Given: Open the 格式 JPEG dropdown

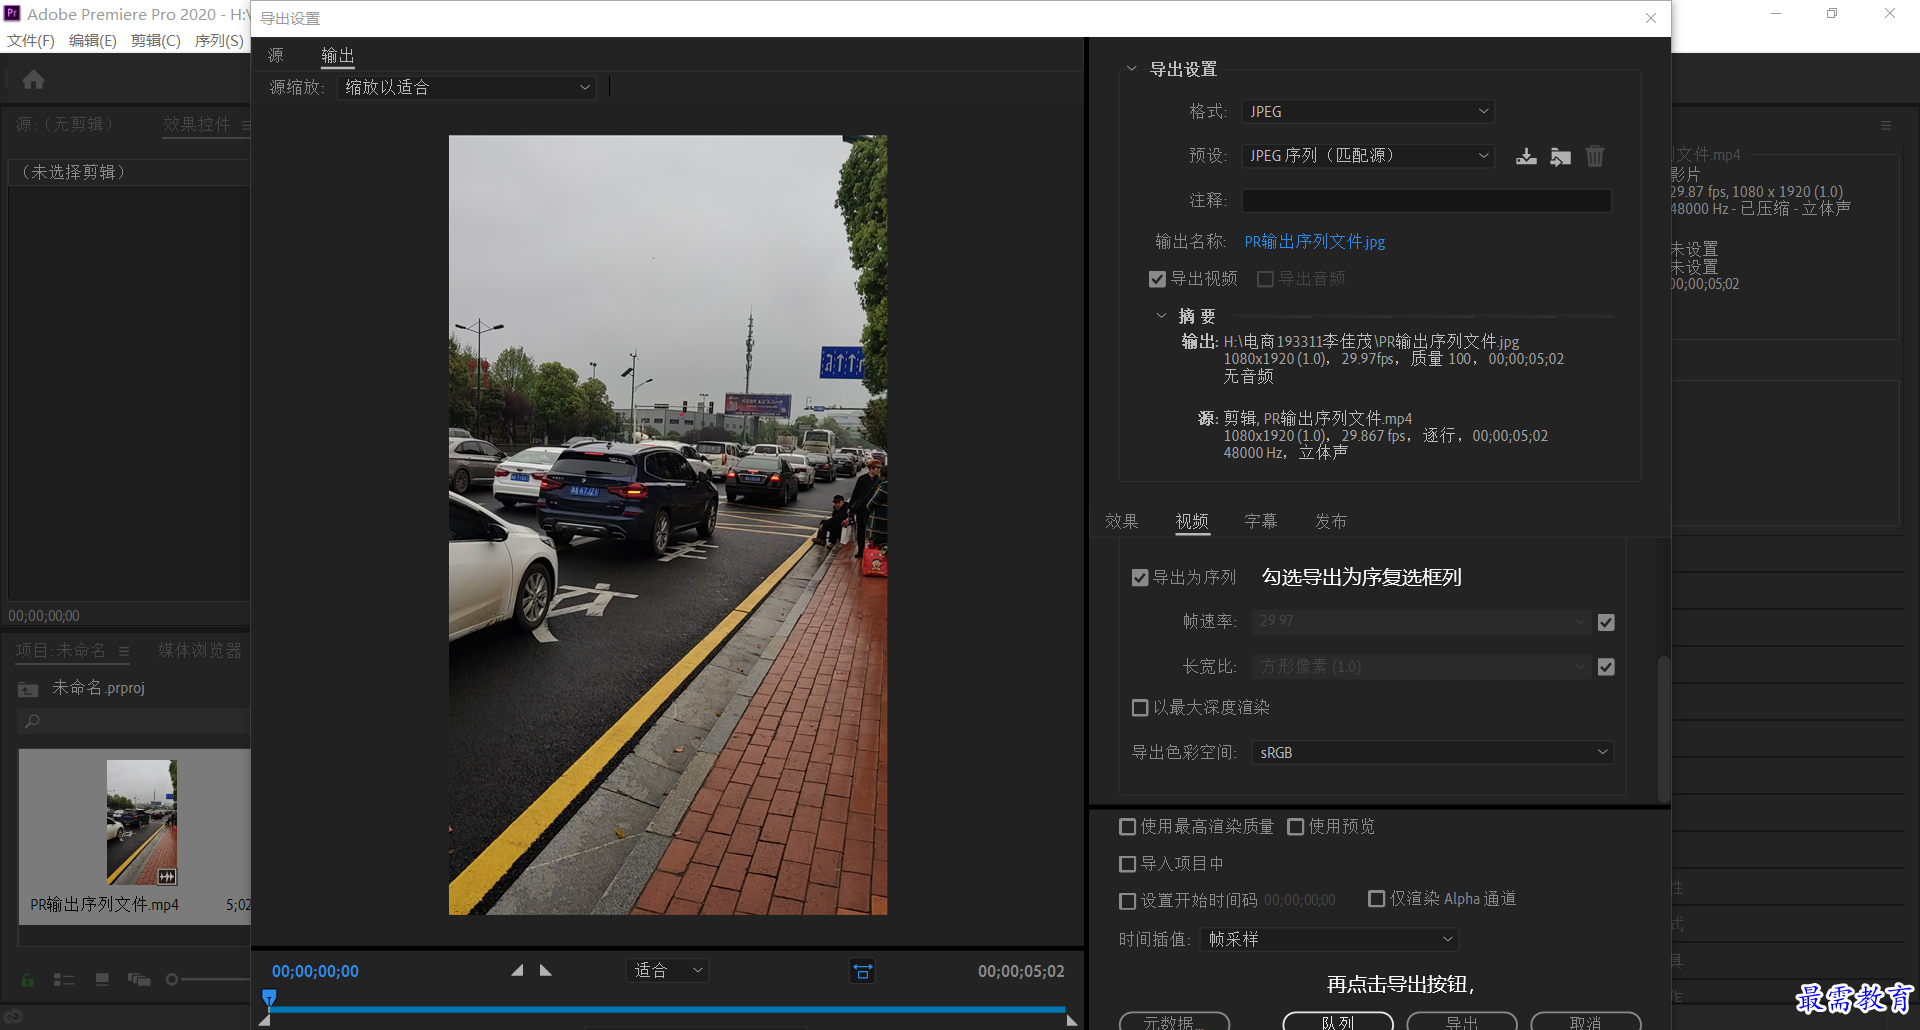Looking at the screenshot, I should click(1368, 112).
